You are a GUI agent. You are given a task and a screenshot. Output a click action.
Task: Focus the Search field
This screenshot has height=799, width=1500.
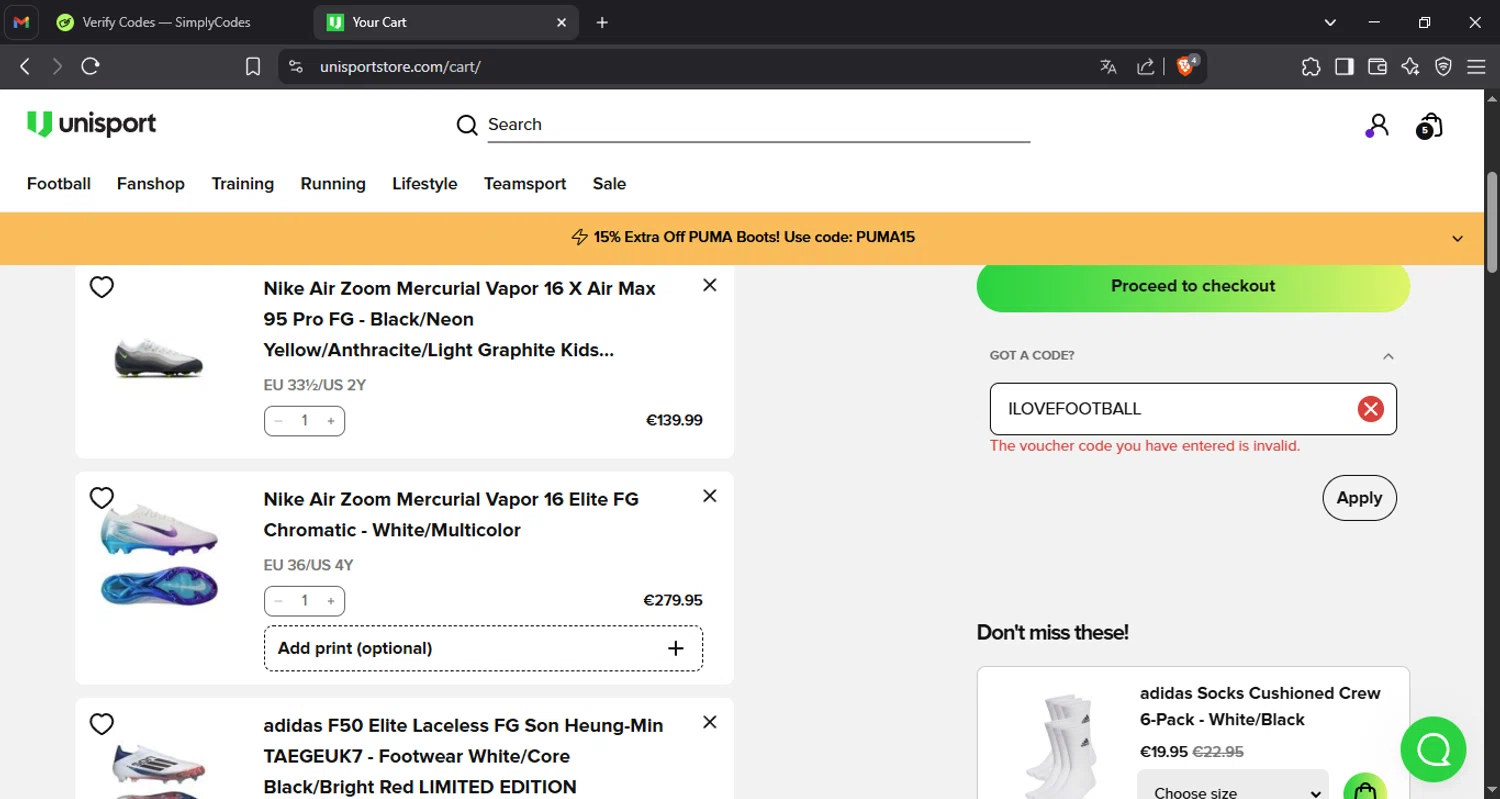pyautogui.click(x=759, y=125)
